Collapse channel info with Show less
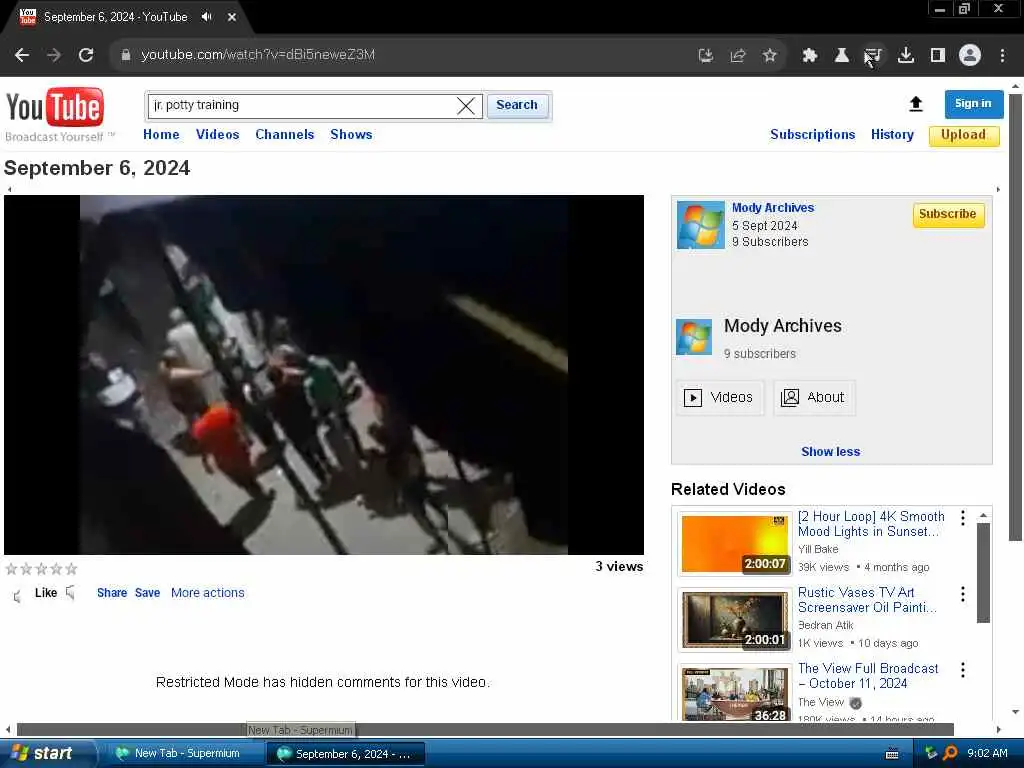Screen dimensions: 1024x768 pyautogui.click(x=831, y=452)
